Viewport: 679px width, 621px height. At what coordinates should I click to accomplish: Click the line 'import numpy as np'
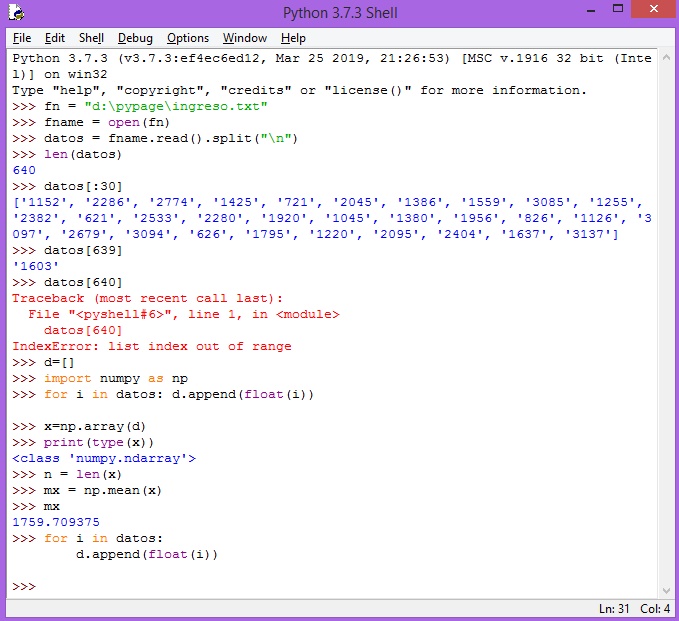pos(116,378)
